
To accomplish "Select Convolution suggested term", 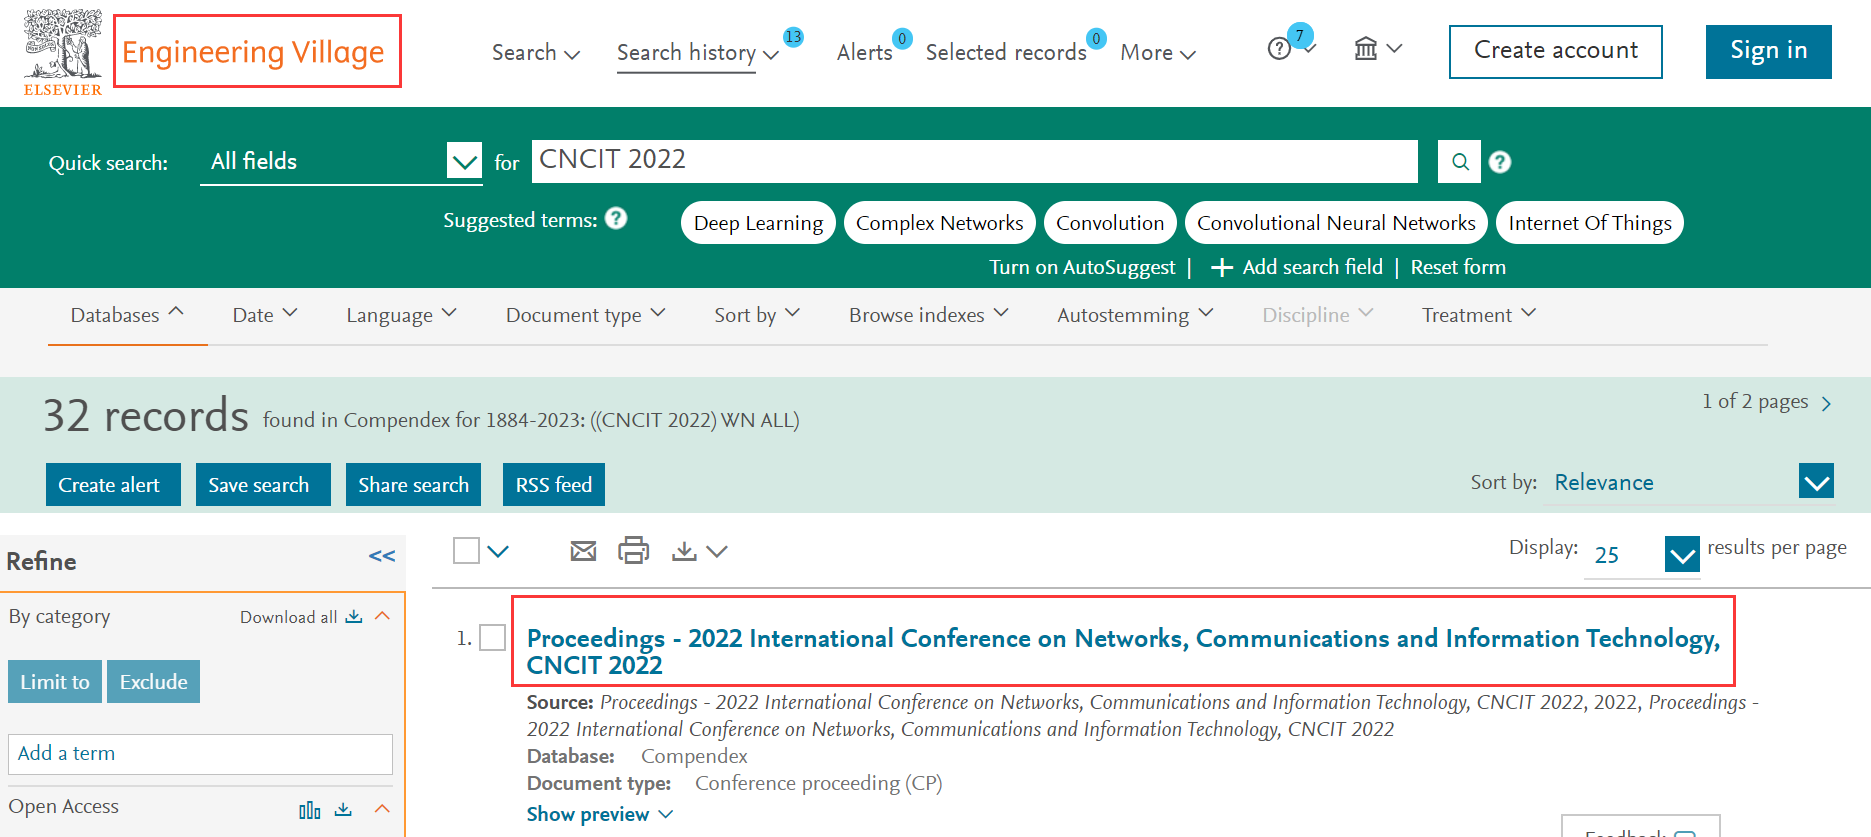I will coord(1110,222).
